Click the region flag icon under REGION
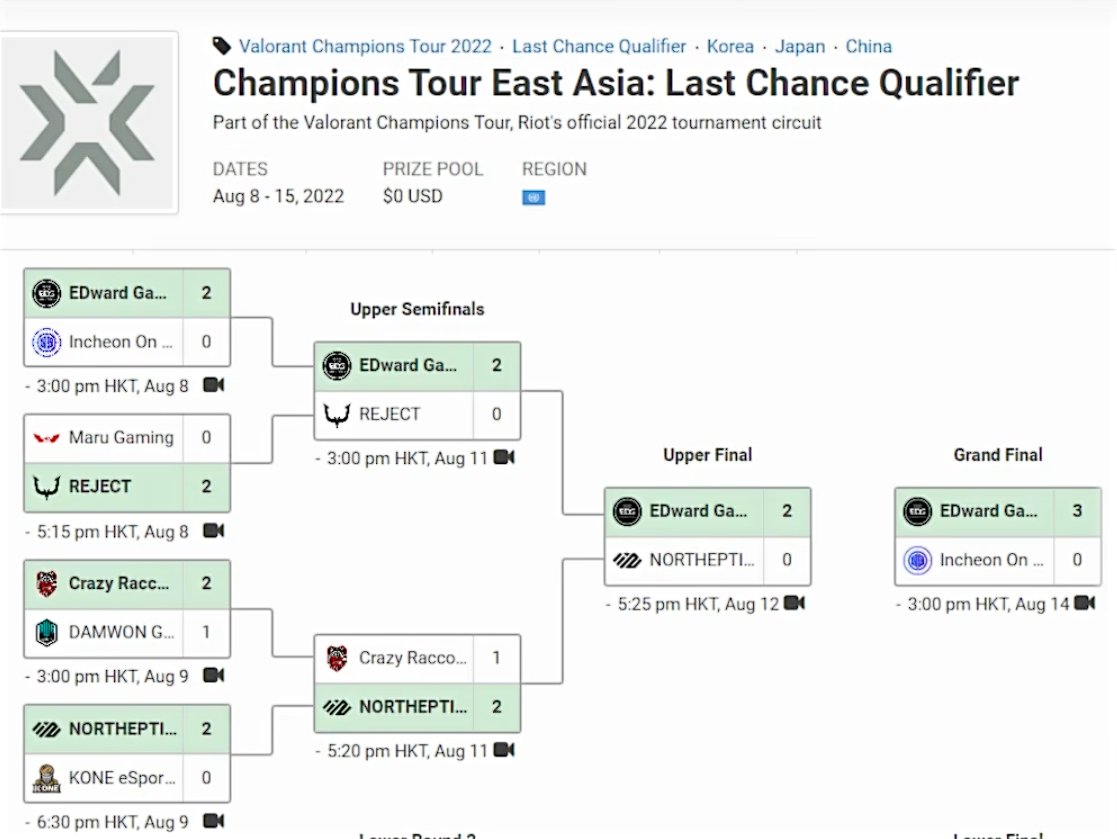Screen dimensions: 1117x839 533,198
